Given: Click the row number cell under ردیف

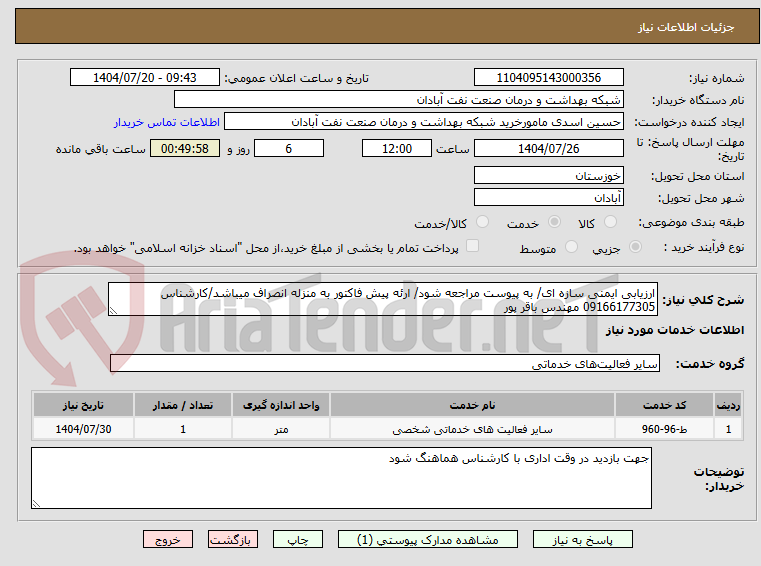Looking at the screenshot, I should click(728, 429).
